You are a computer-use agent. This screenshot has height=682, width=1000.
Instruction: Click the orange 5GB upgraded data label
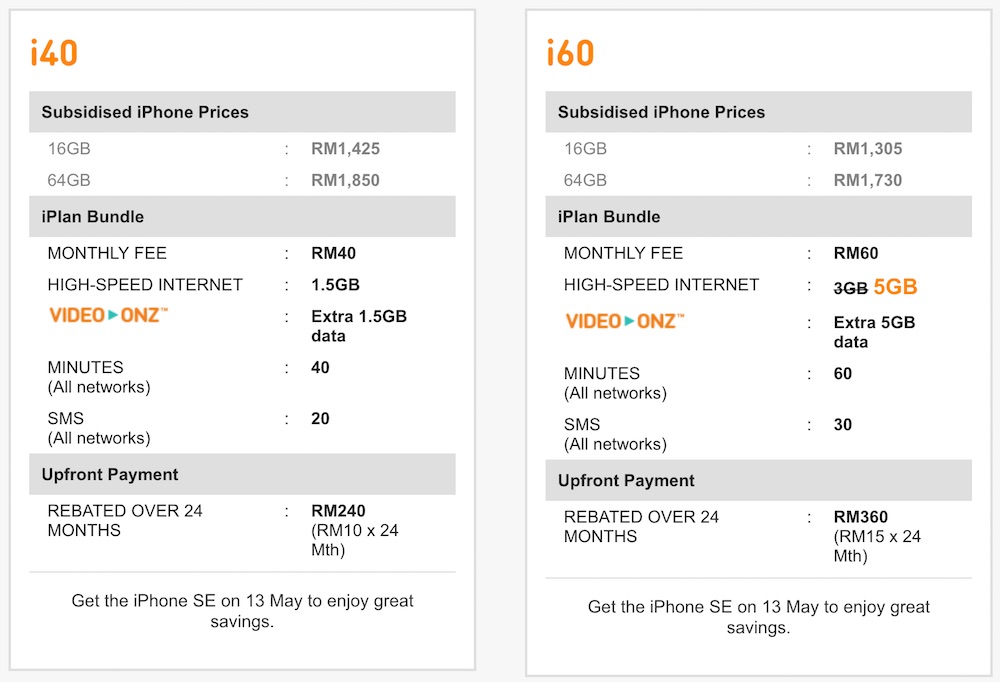click(x=895, y=287)
